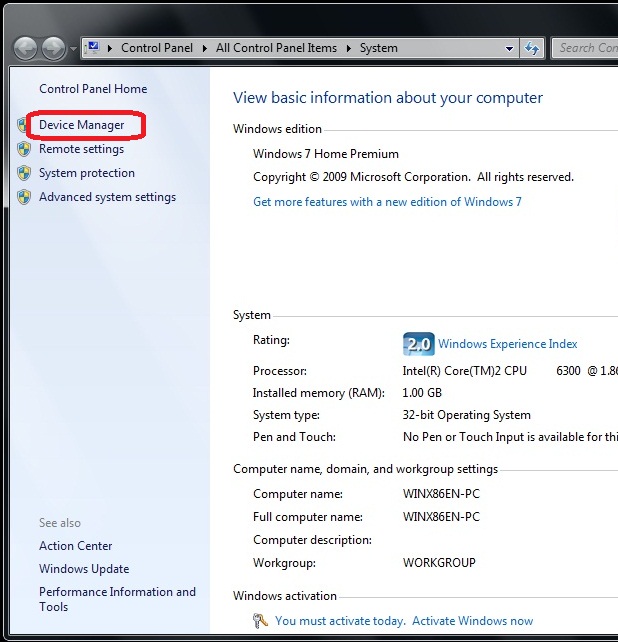Open Device Manager link
The width and height of the screenshot is (618, 642).
pos(81,125)
